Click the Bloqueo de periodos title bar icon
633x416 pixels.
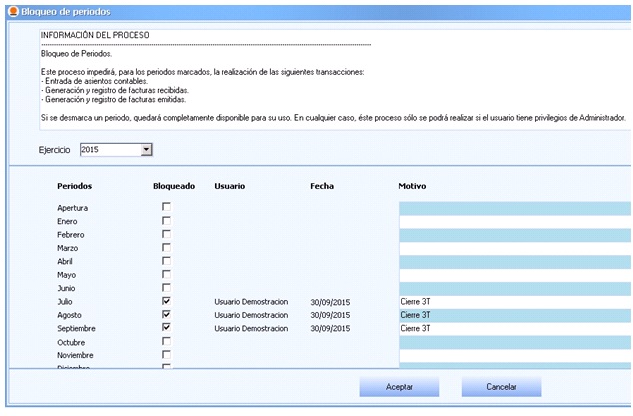[x=10, y=10]
